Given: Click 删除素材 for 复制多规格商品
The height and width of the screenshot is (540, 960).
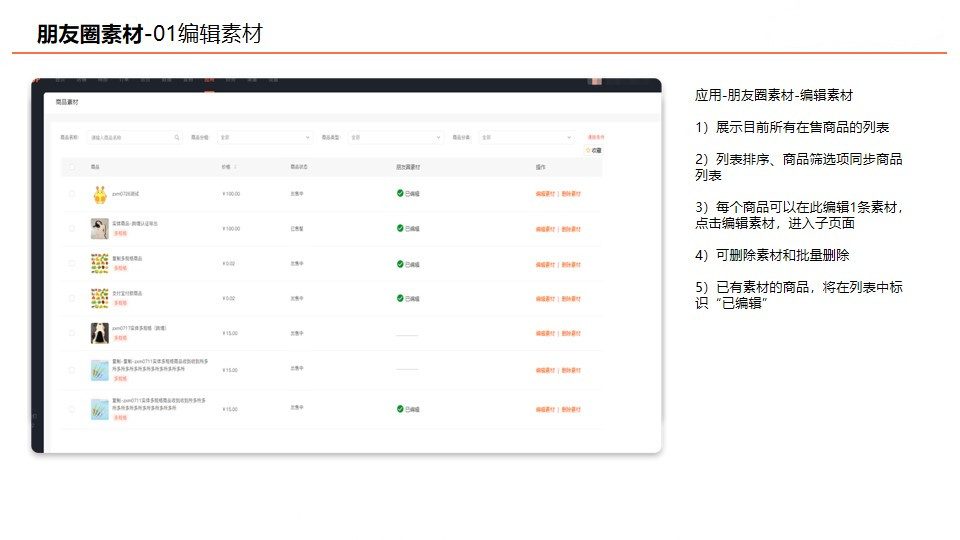Looking at the screenshot, I should tap(571, 264).
